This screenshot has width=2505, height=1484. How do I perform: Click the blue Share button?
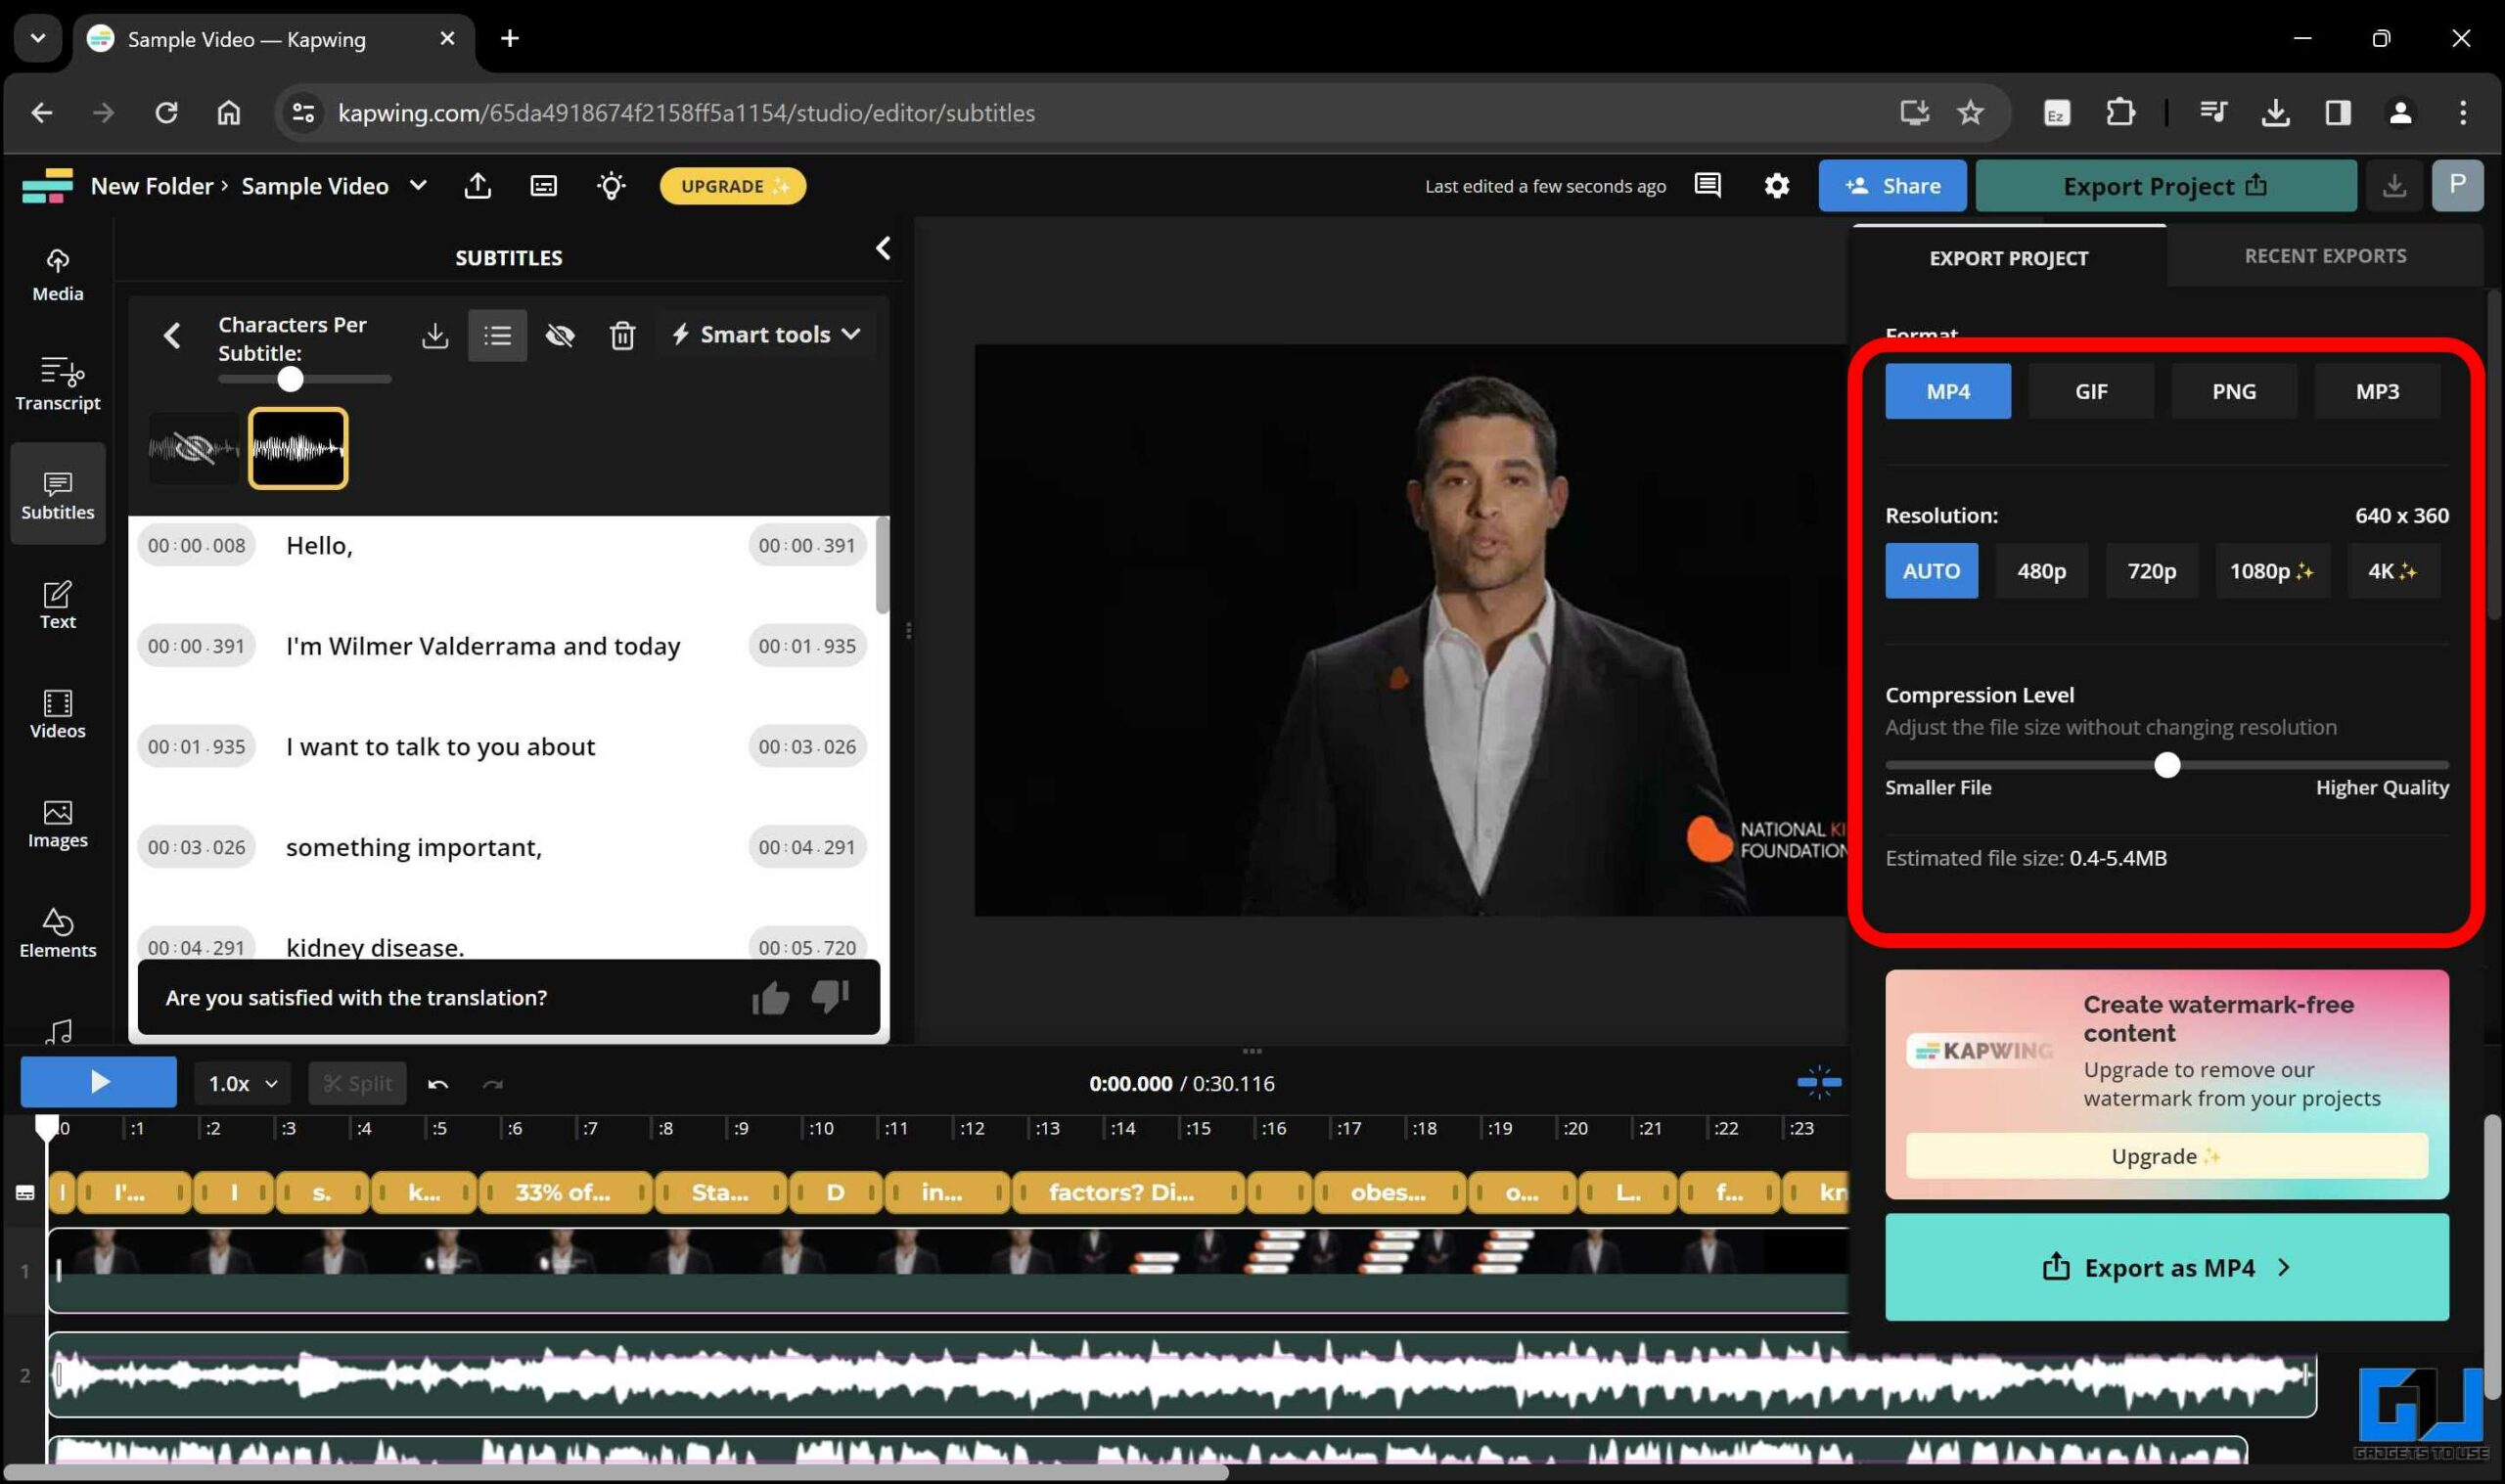(x=1891, y=186)
